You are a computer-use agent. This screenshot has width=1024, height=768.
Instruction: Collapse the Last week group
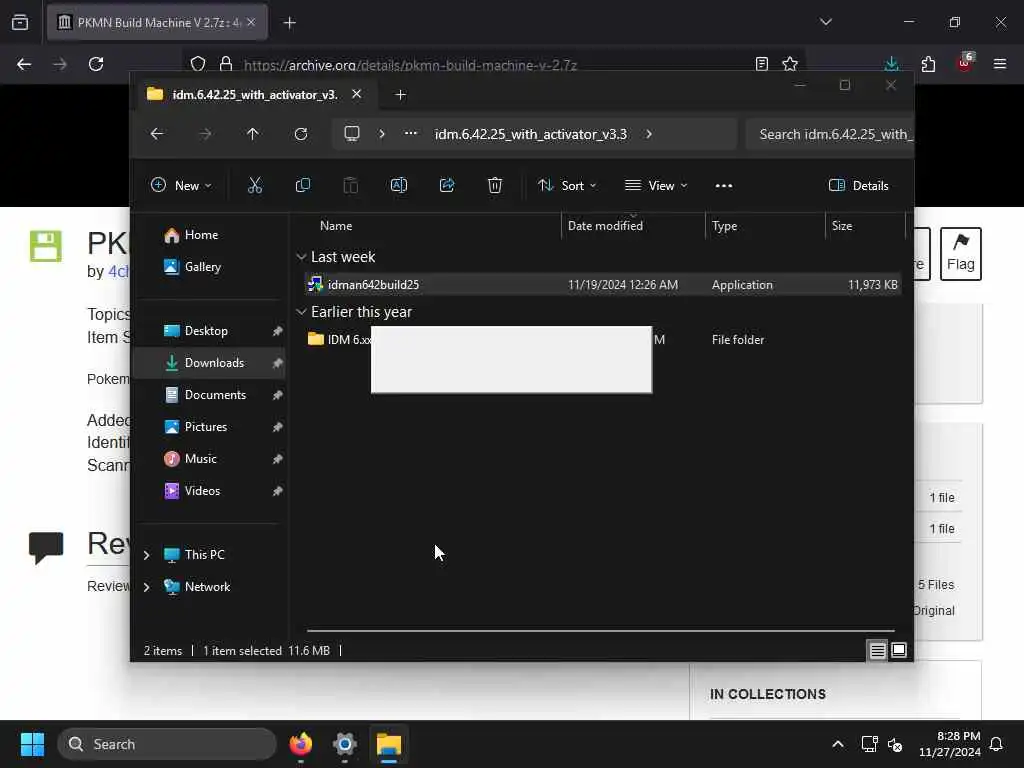(x=301, y=257)
